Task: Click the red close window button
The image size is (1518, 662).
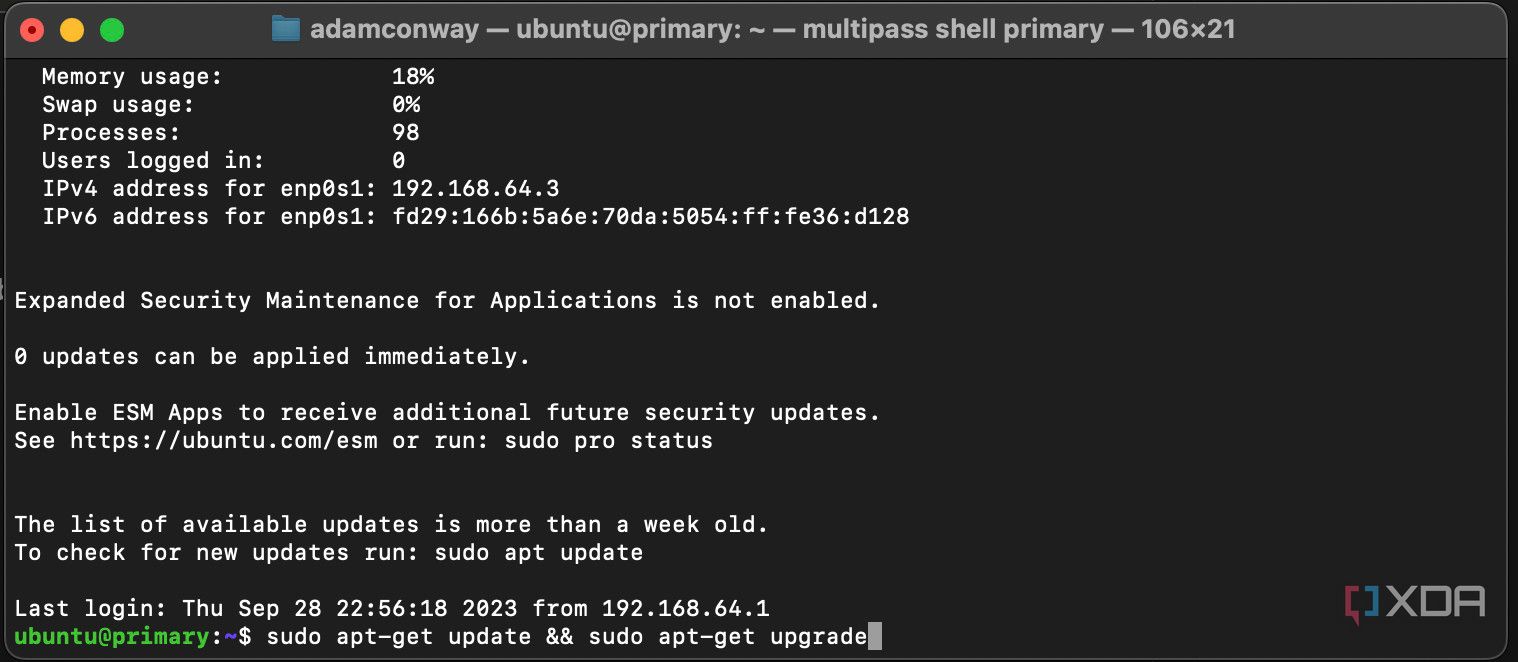Action: [32, 30]
